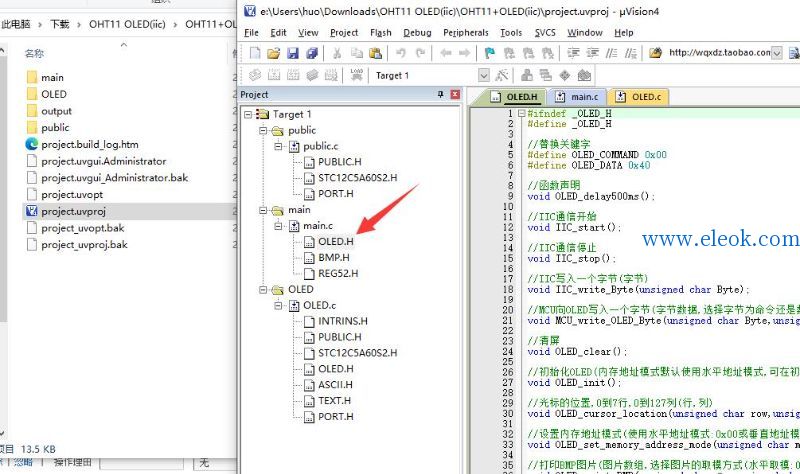Viewport: 800px width, 474px height.
Task: Collapse the OLED.c file node
Action: coord(278,306)
